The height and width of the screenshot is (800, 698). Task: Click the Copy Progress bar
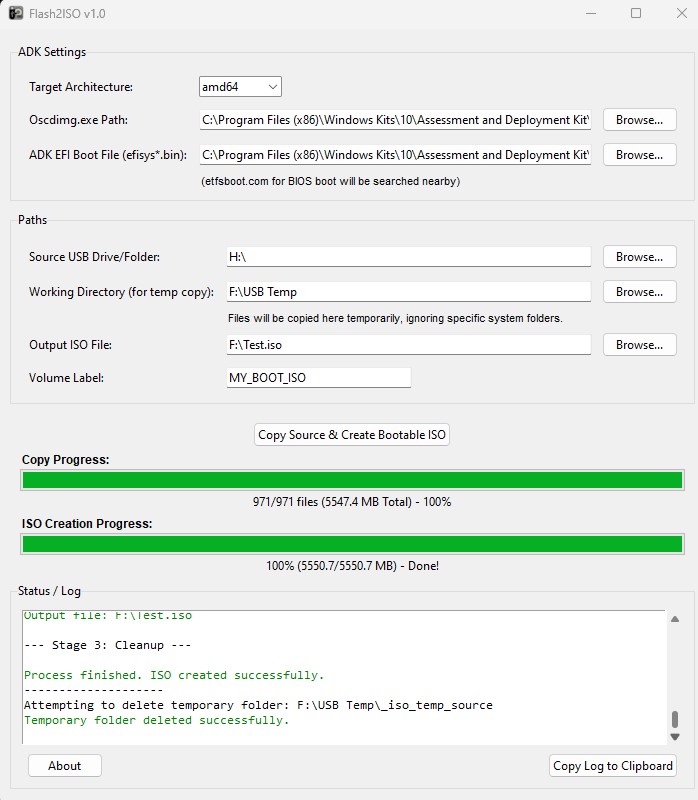pos(352,480)
